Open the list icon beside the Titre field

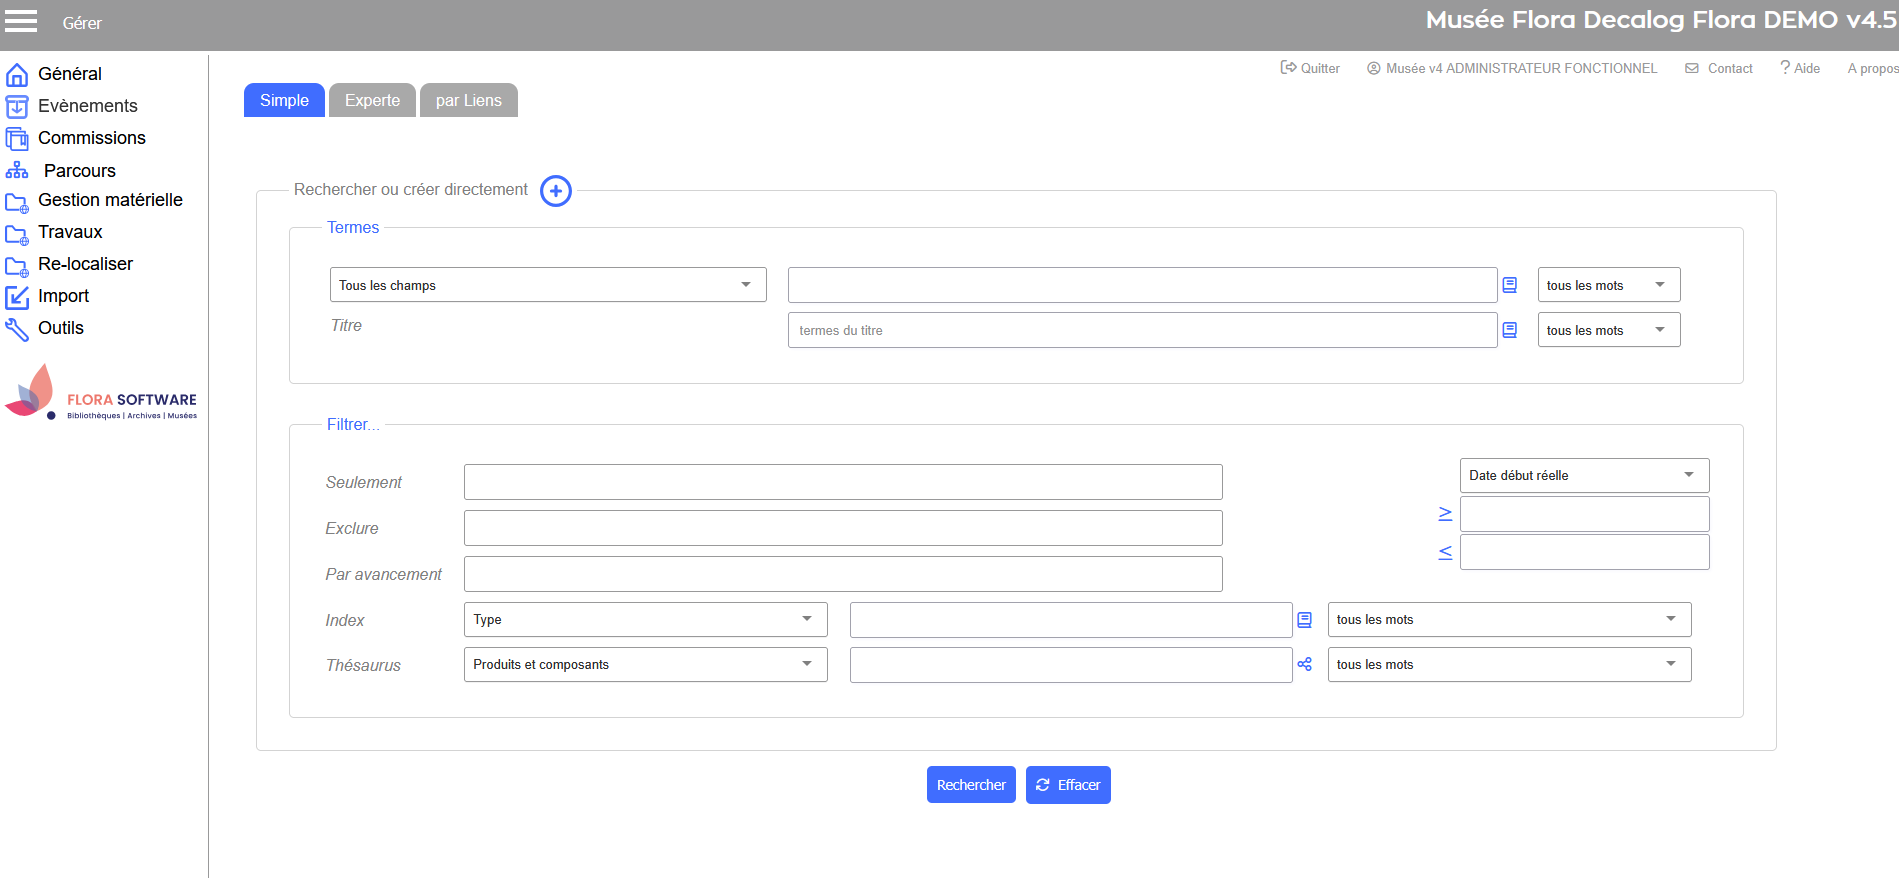(1510, 330)
